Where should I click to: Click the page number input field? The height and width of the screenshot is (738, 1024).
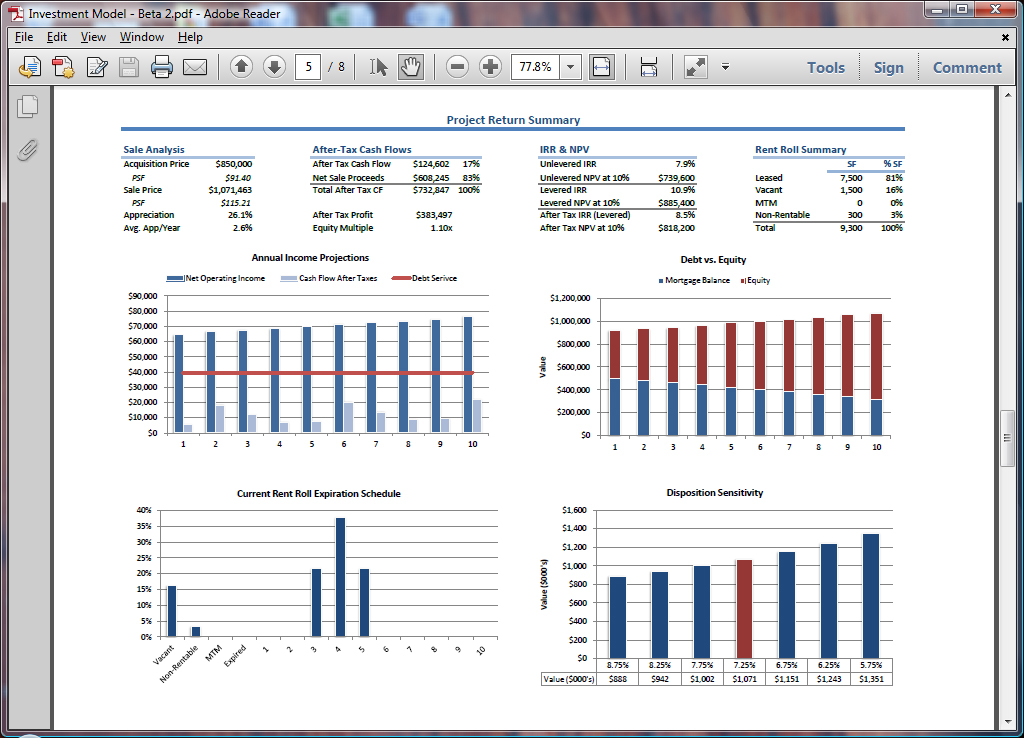pos(308,67)
